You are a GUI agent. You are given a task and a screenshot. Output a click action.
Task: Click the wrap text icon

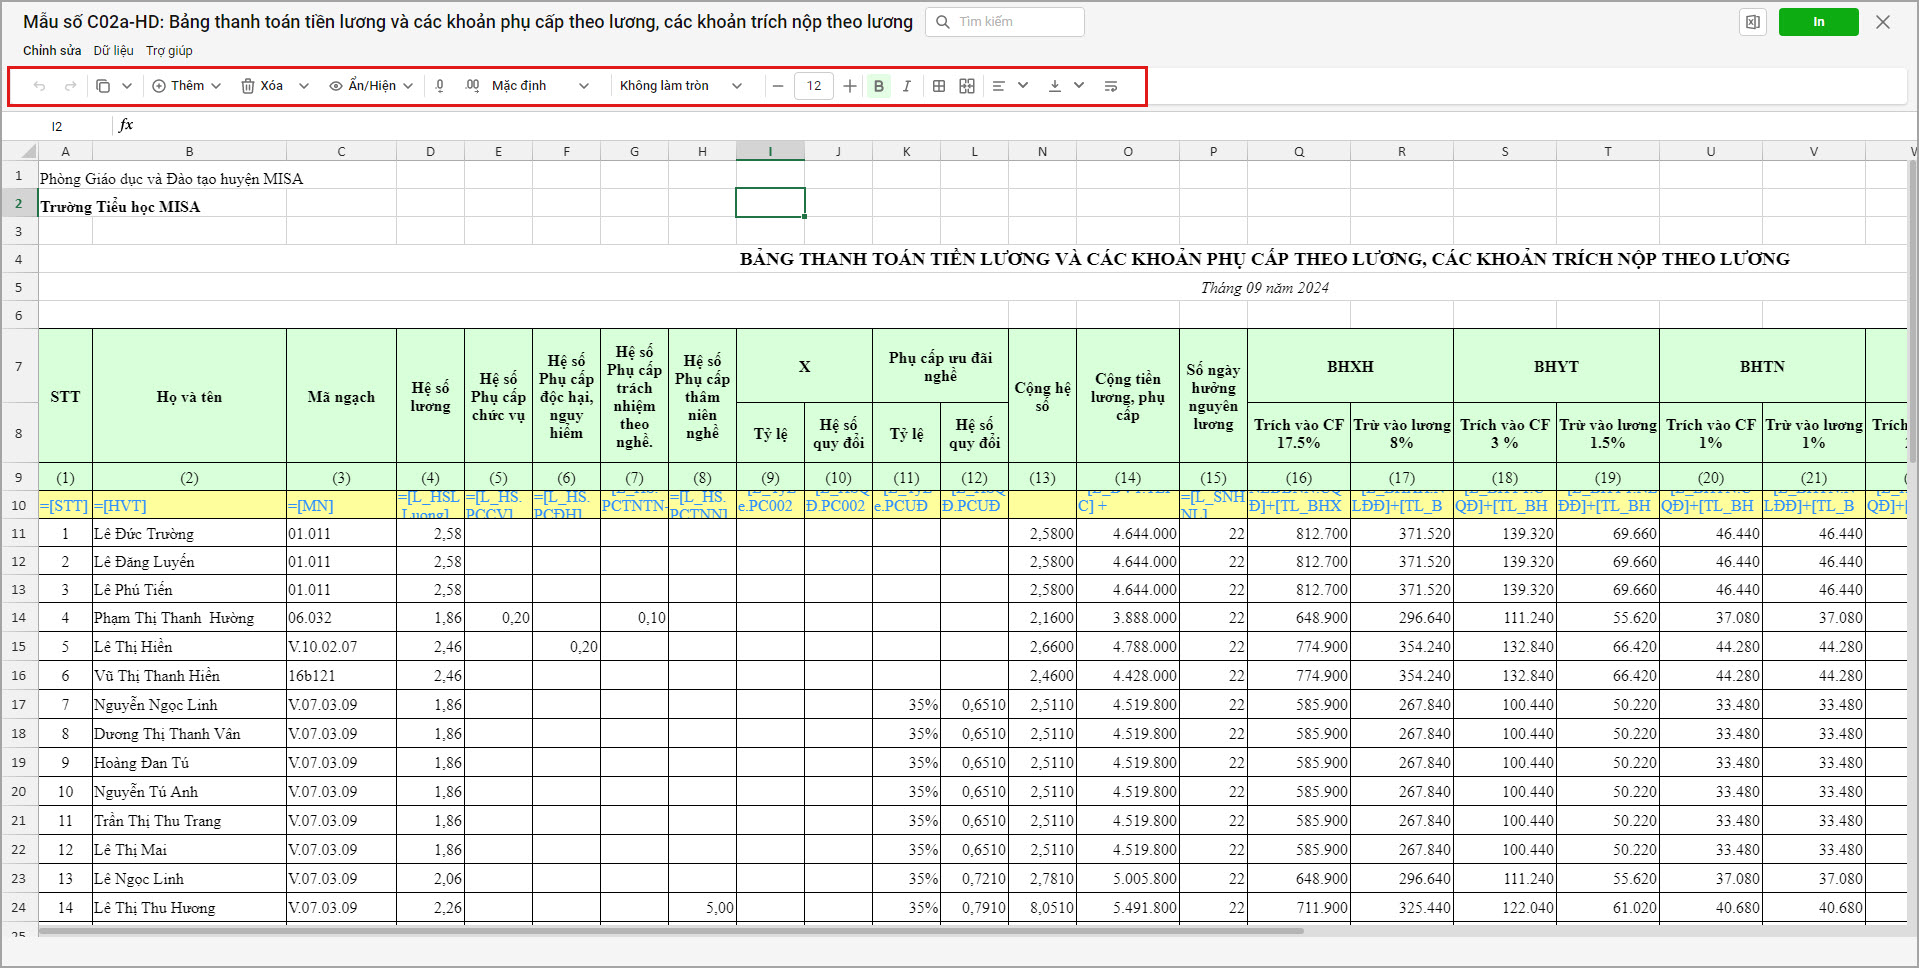(1110, 86)
